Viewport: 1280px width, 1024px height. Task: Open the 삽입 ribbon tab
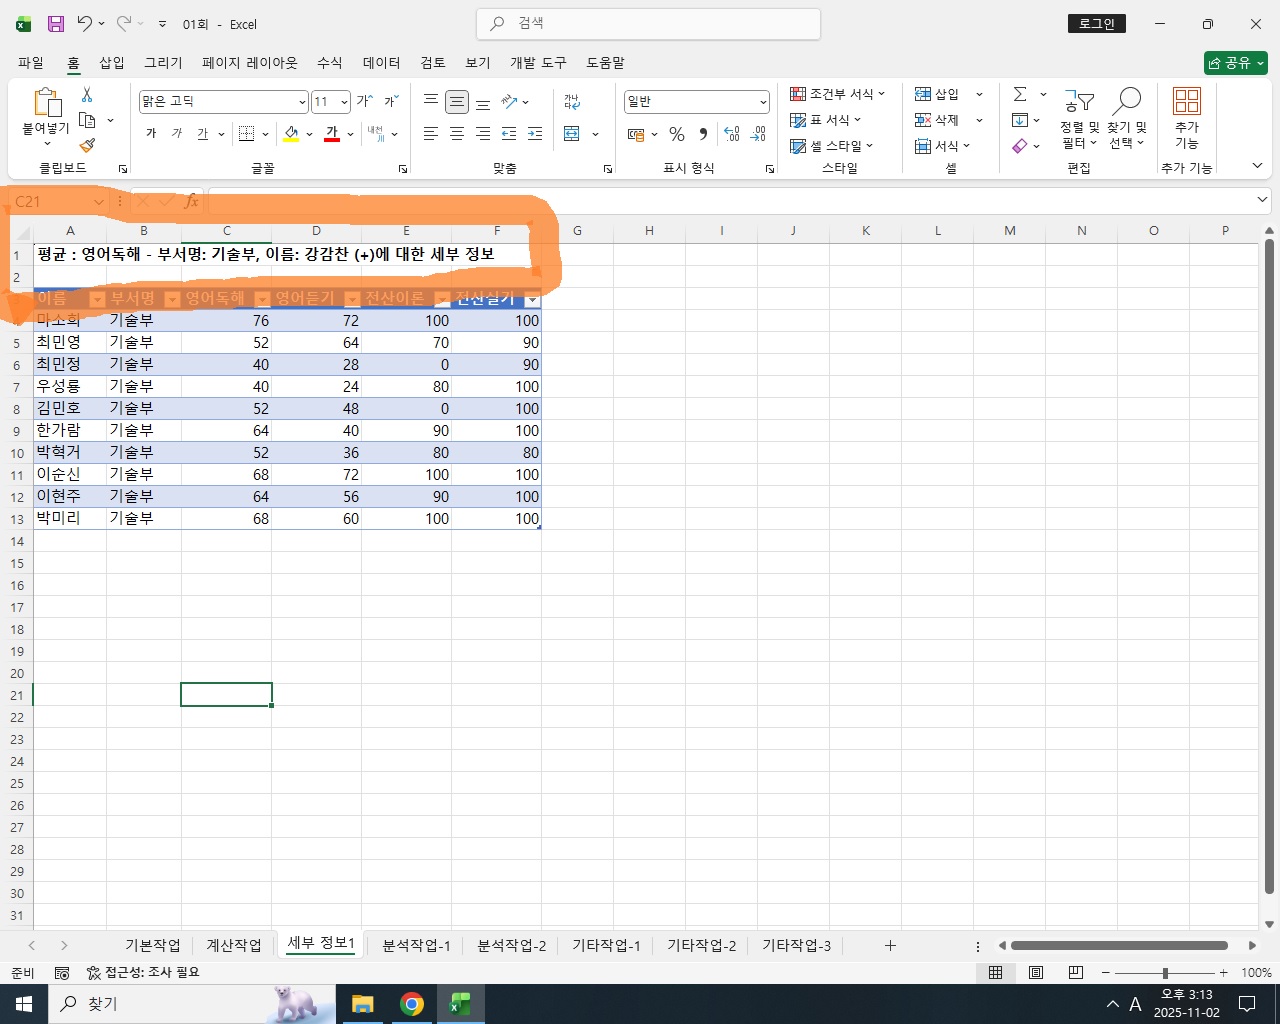point(112,63)
